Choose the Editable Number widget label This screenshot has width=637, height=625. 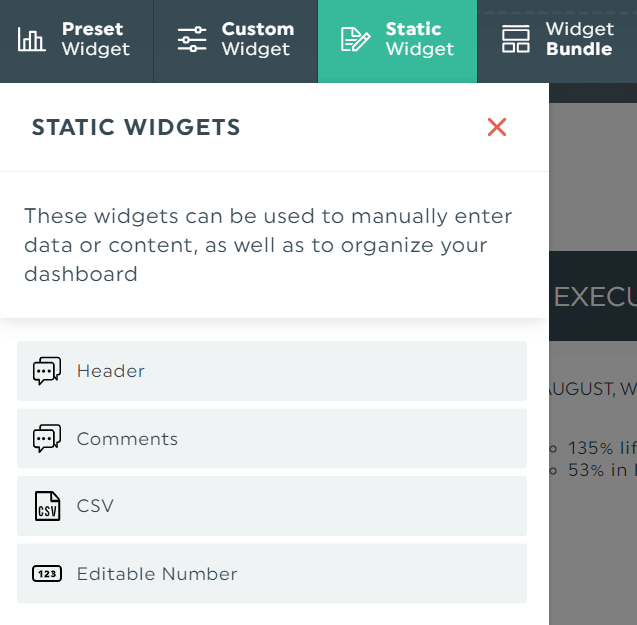(157, 574)
